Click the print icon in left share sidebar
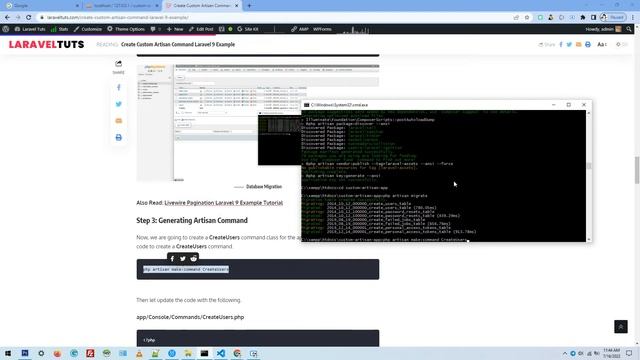The image size is (640, 360). [119, 138]
